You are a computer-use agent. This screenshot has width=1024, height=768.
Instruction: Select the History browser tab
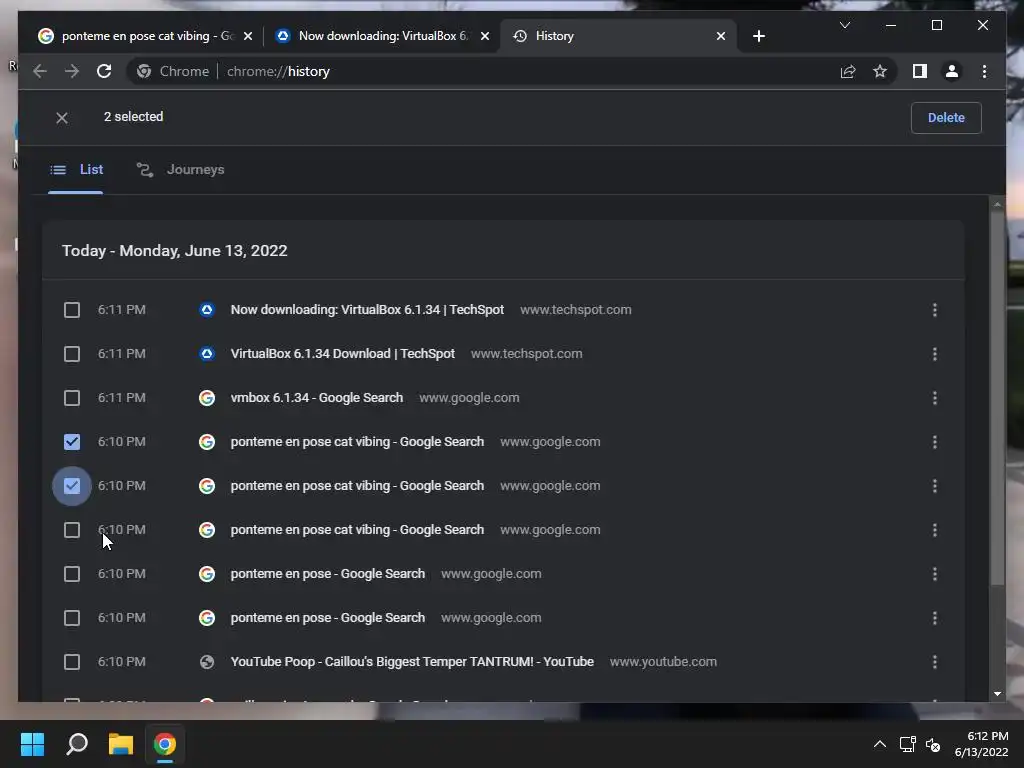[618, 36]
